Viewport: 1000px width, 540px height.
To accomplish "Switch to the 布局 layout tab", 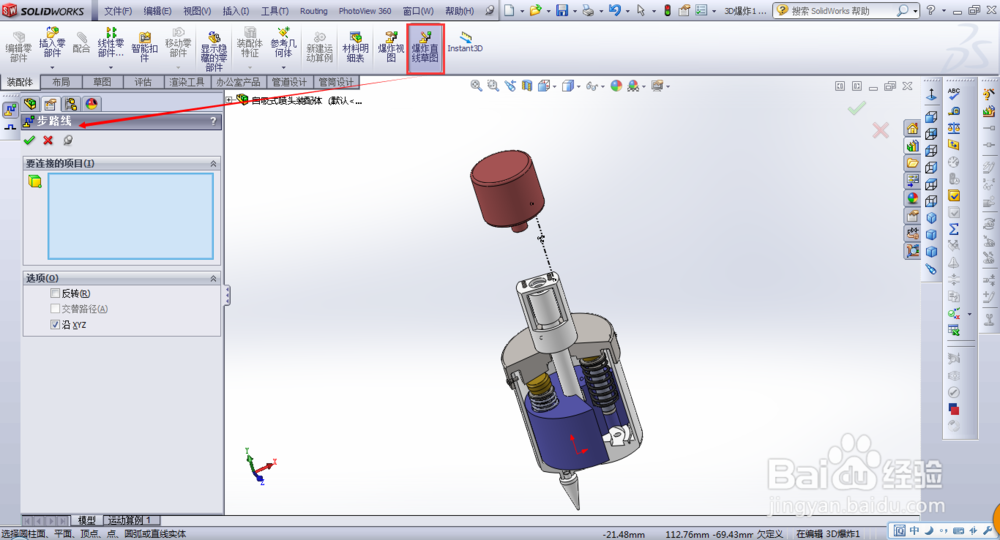I will click(x=61, y=82).
